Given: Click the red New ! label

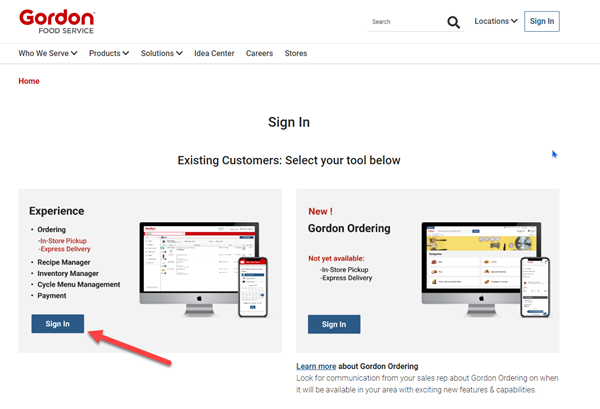Looking at the screenshot, I should pos(320,211).
